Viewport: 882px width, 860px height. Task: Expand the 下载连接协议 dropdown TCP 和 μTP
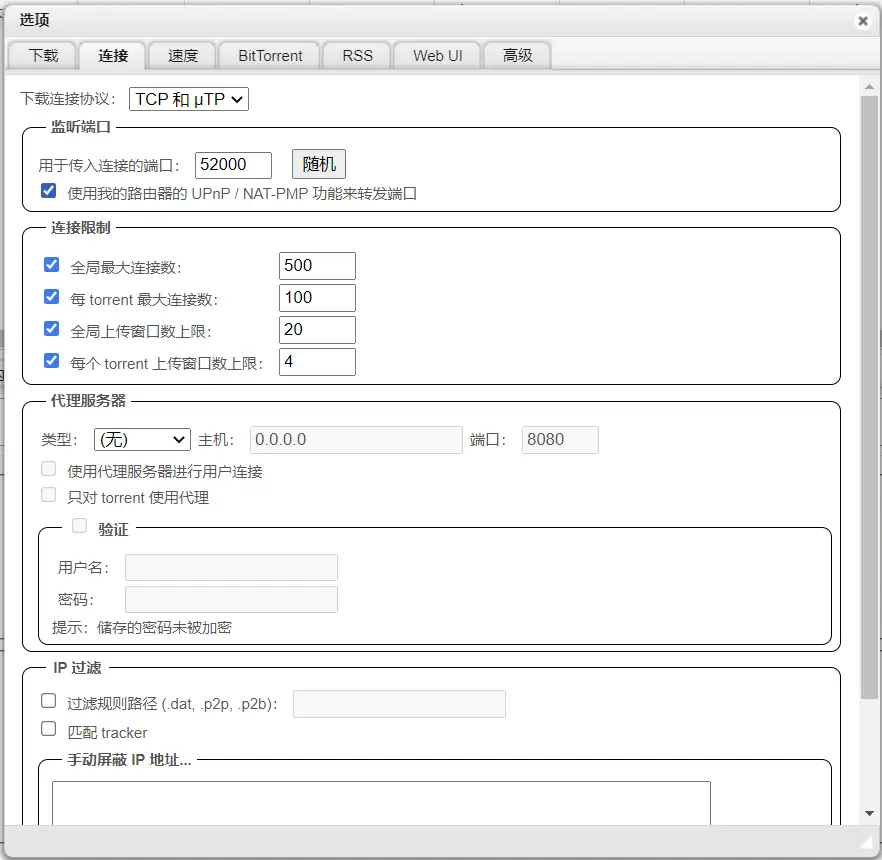(x=188, y=99)
